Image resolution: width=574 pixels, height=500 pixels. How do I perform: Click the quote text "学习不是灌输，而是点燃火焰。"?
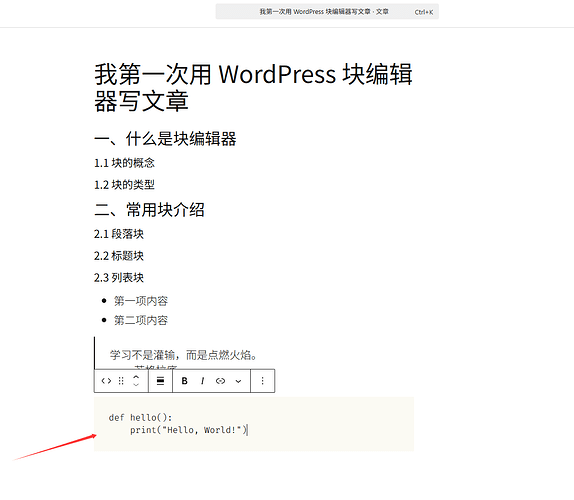(x=184, y=355)
